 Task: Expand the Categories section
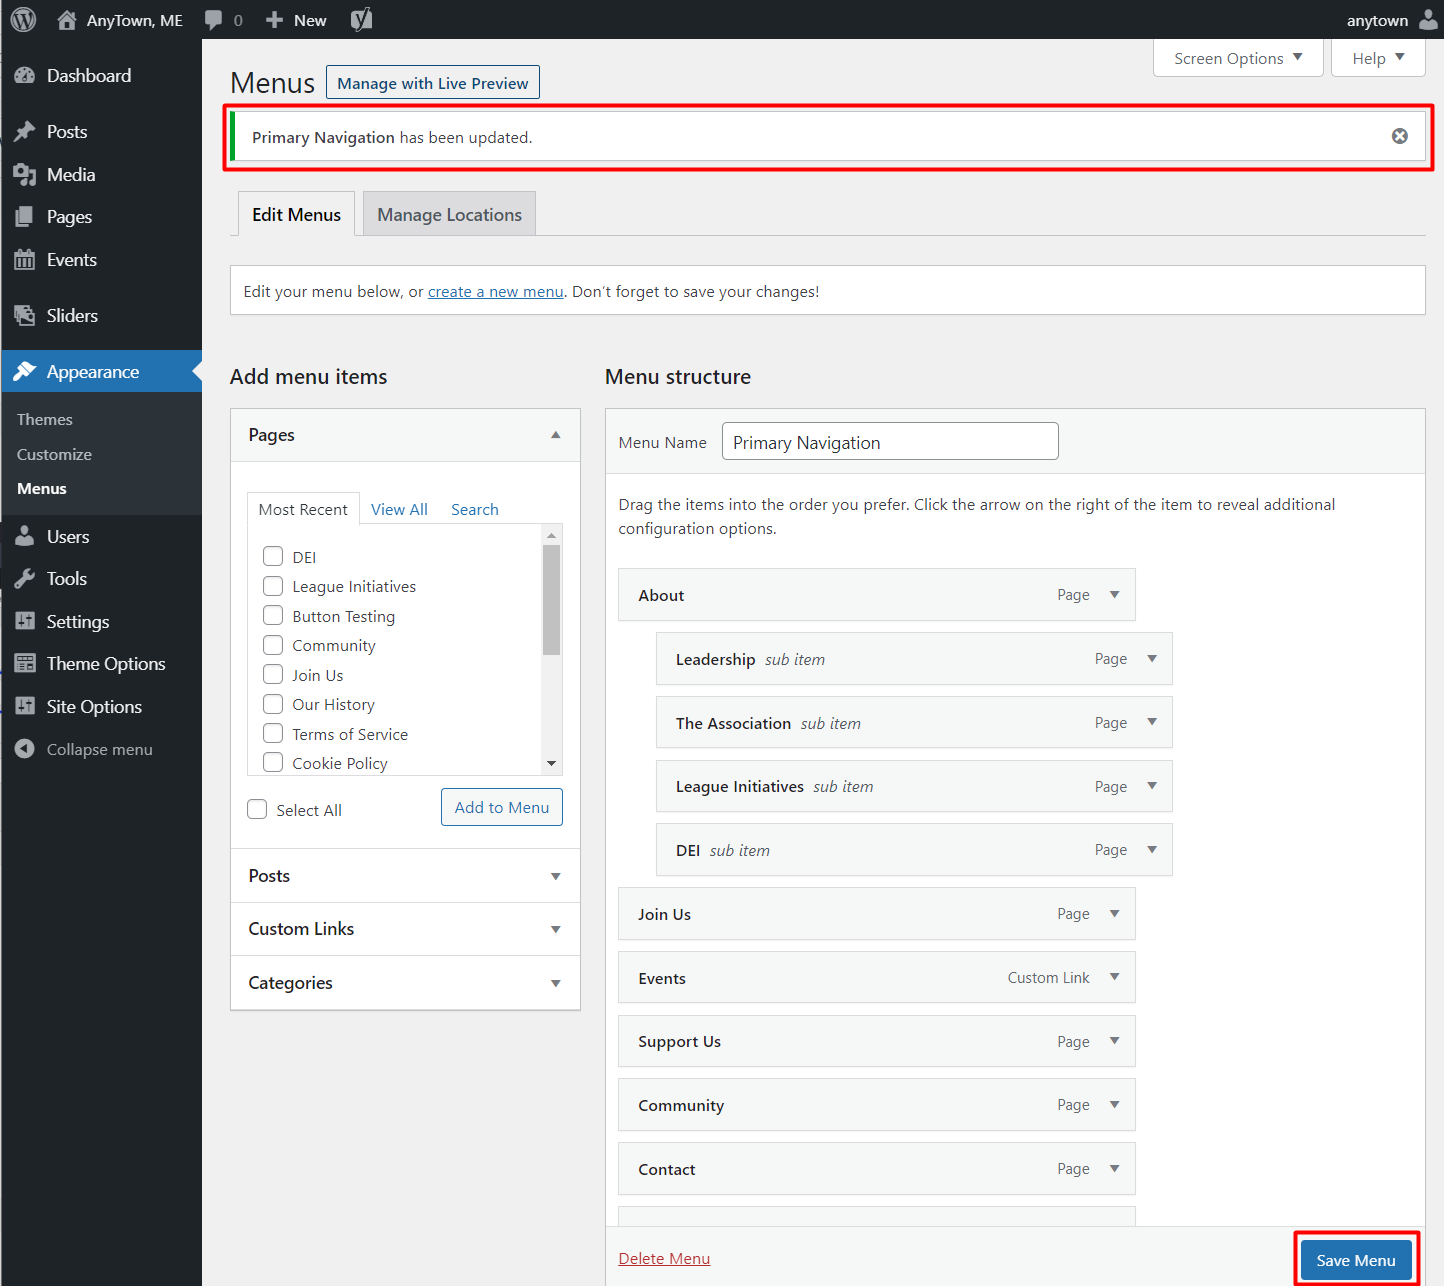tap(556, 983)
